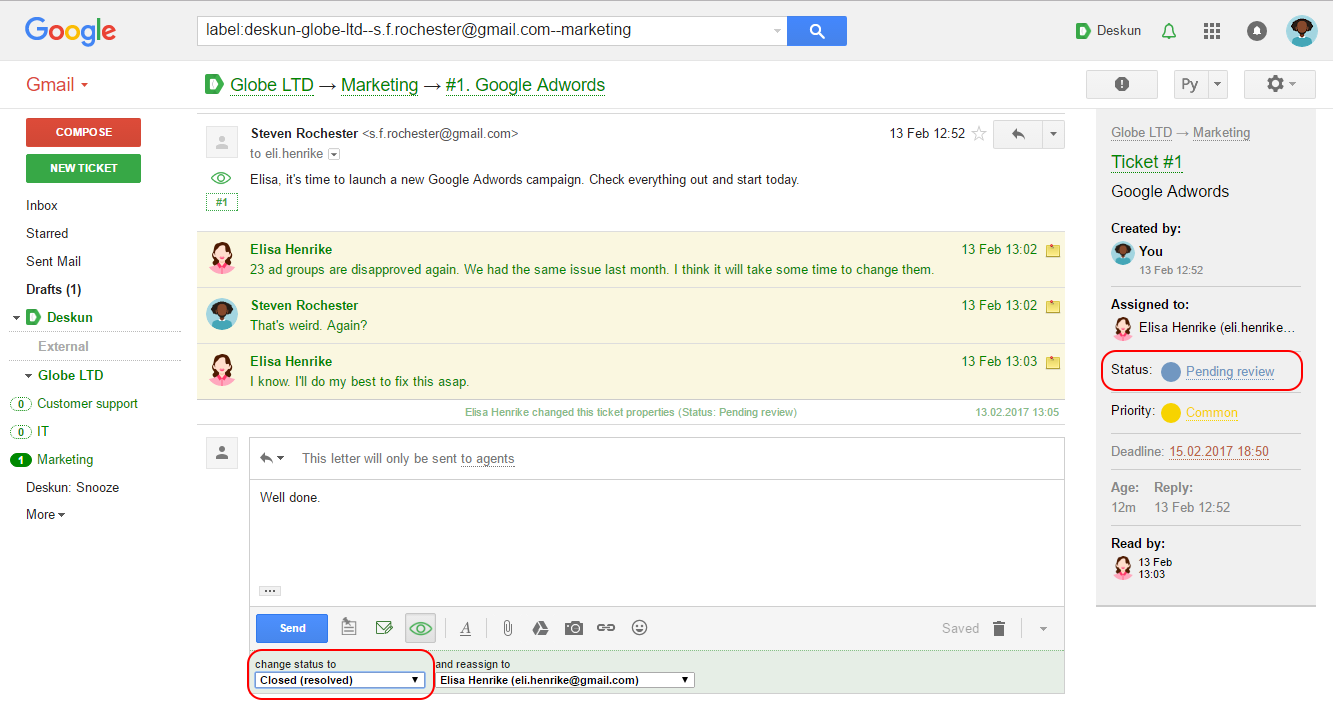Open the Globe LTD label
This screenshot has height=711, width=1333.
(70, 375)
